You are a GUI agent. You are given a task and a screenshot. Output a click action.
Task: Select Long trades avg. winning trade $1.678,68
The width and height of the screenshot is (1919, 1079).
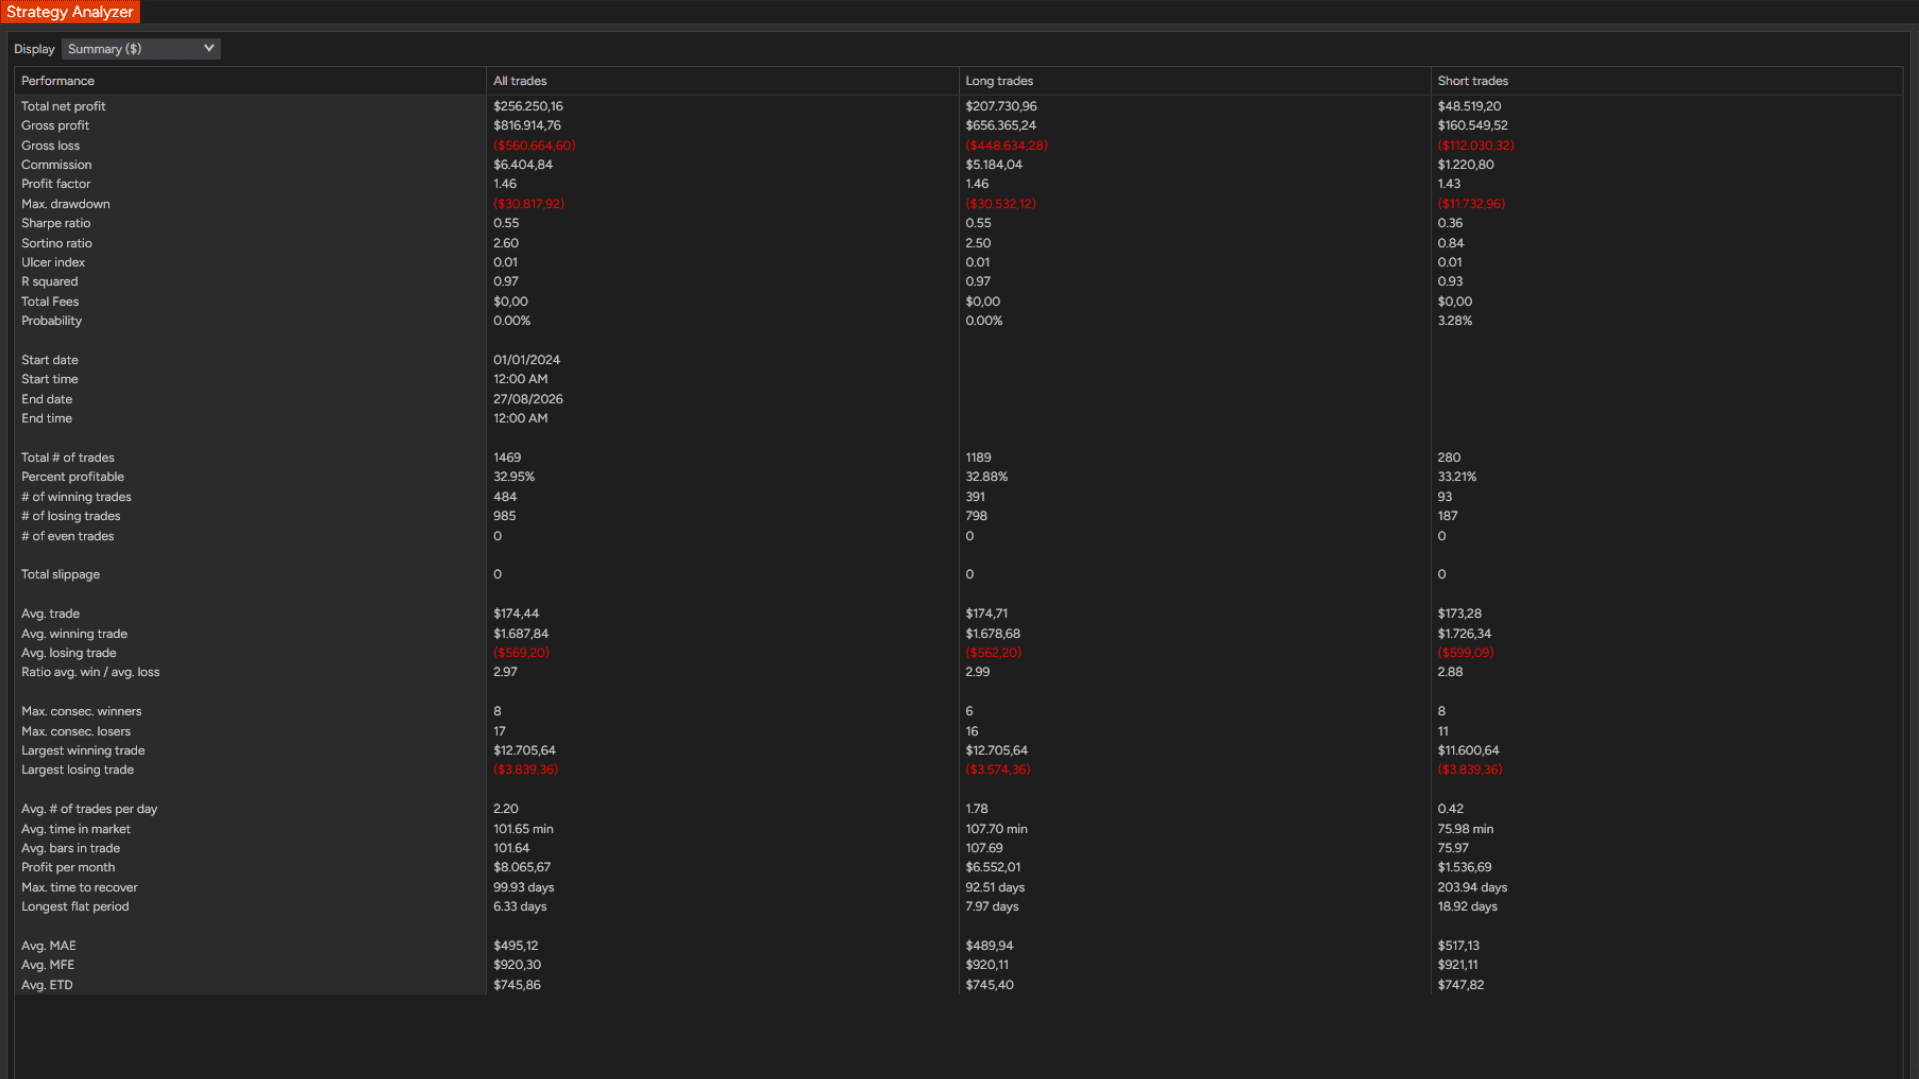click(992, 634)
